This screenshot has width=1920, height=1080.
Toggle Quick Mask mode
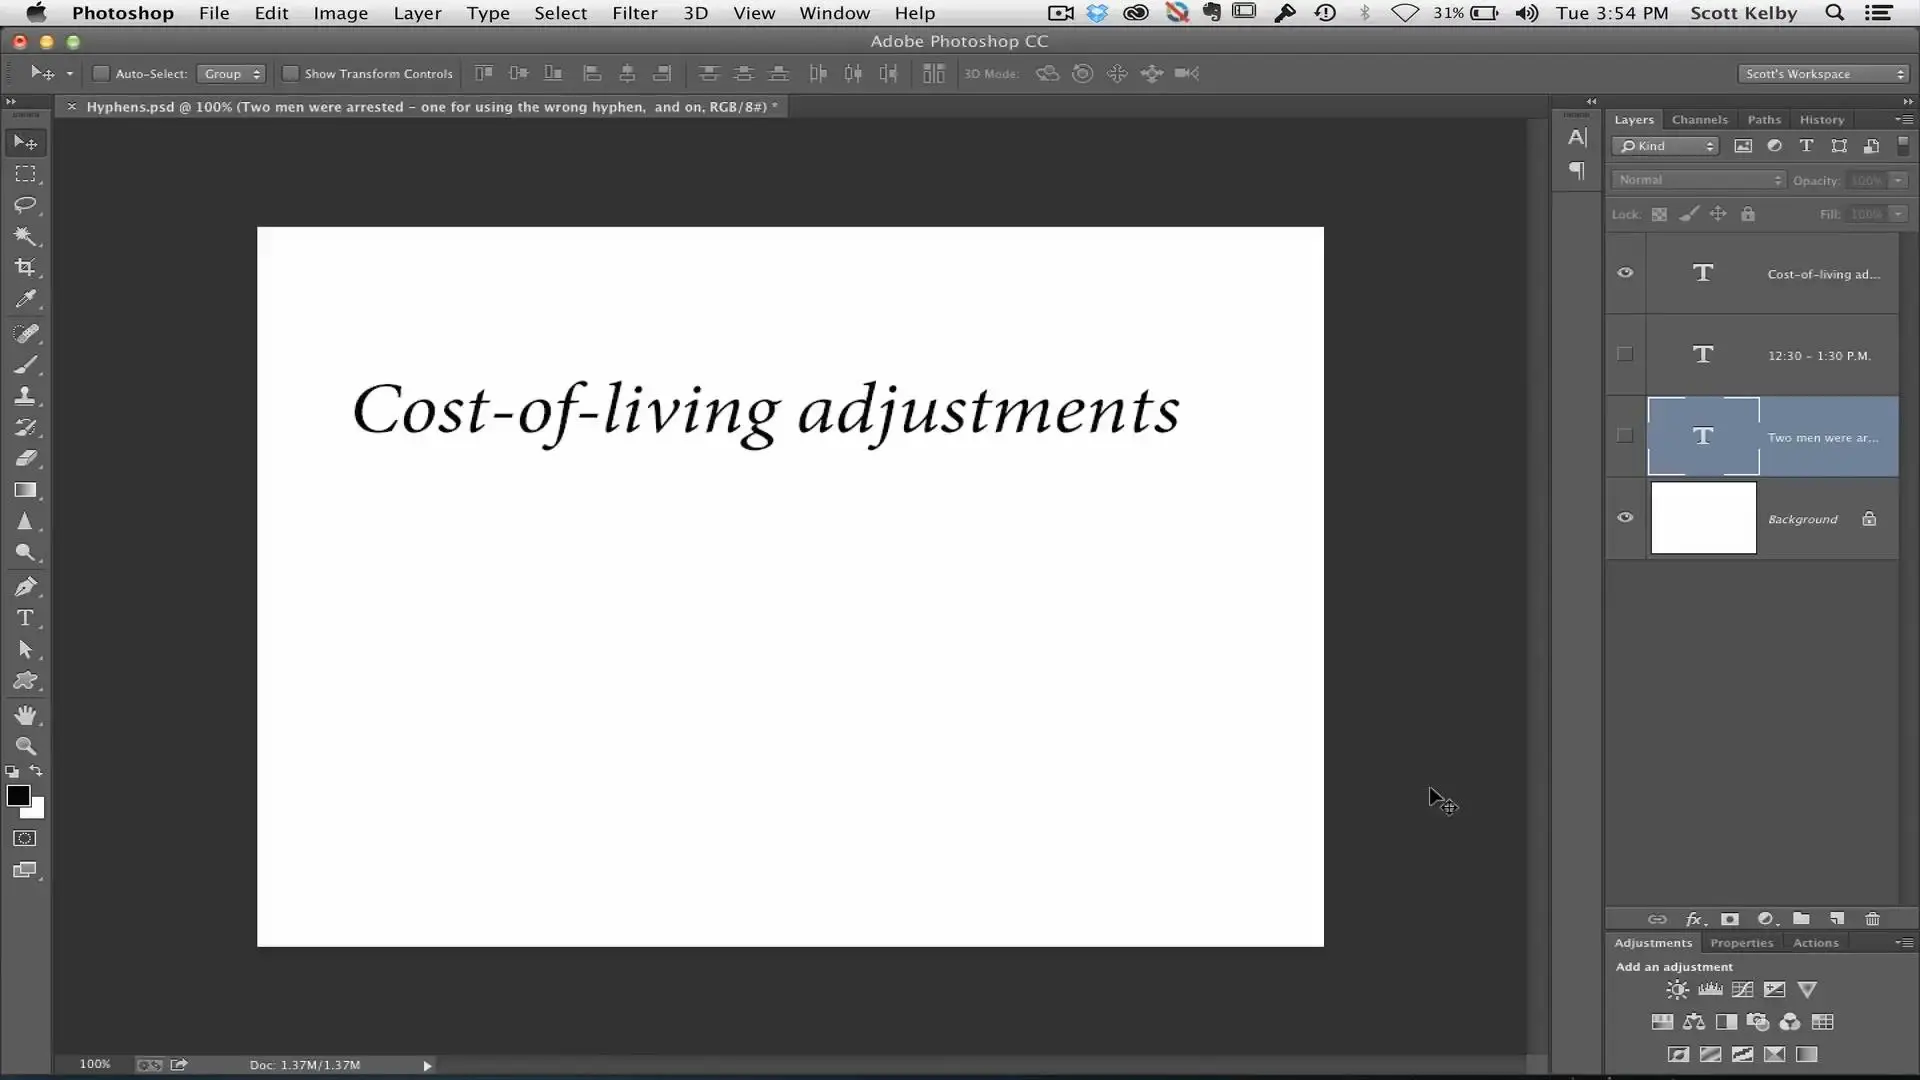point(25,838)
